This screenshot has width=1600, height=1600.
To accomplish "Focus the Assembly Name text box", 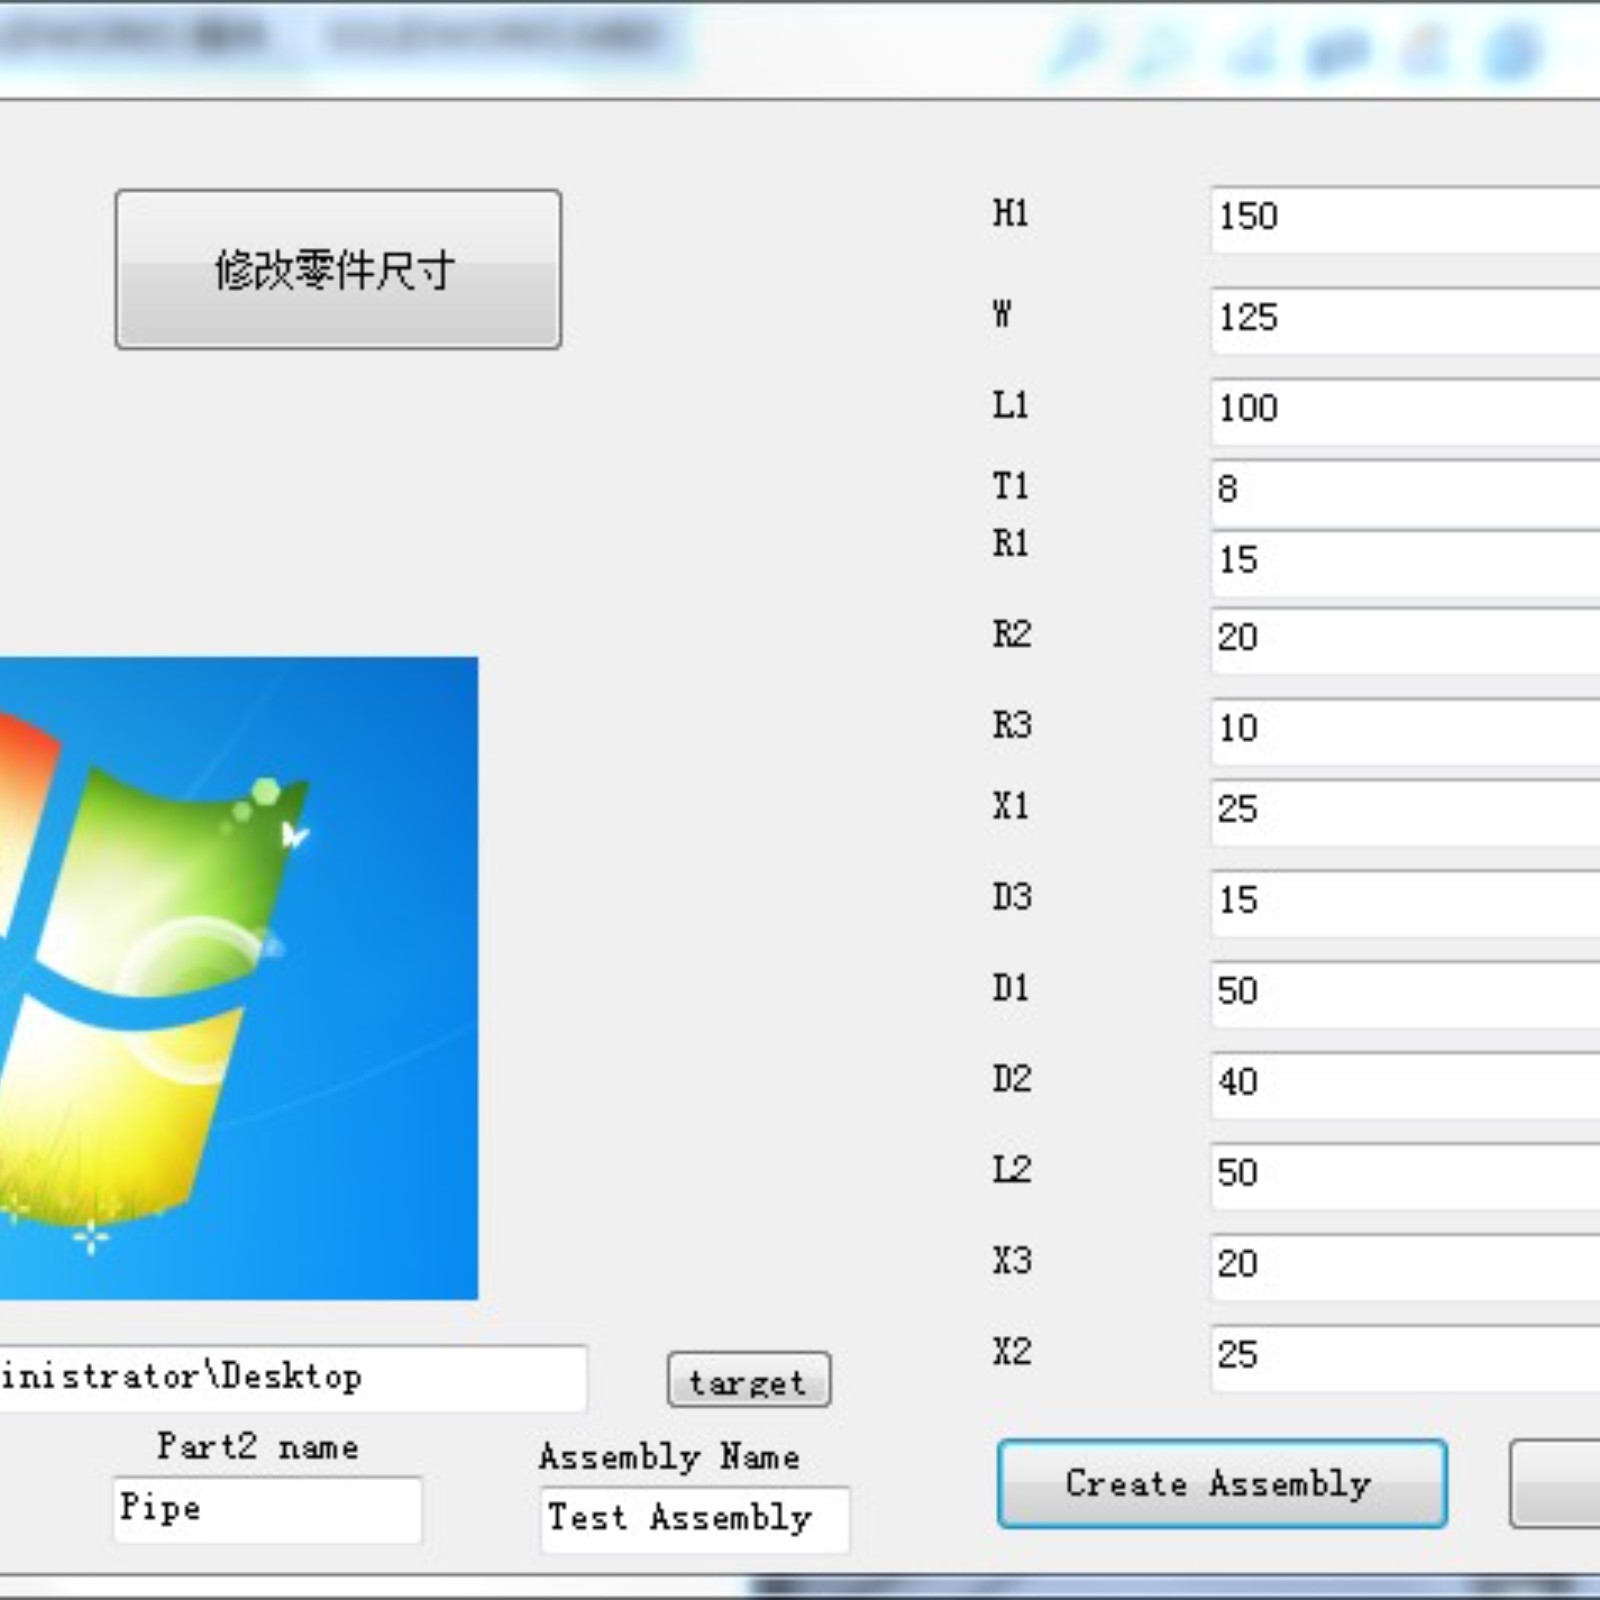I will pyautogui.click(x=694, y=1519).
